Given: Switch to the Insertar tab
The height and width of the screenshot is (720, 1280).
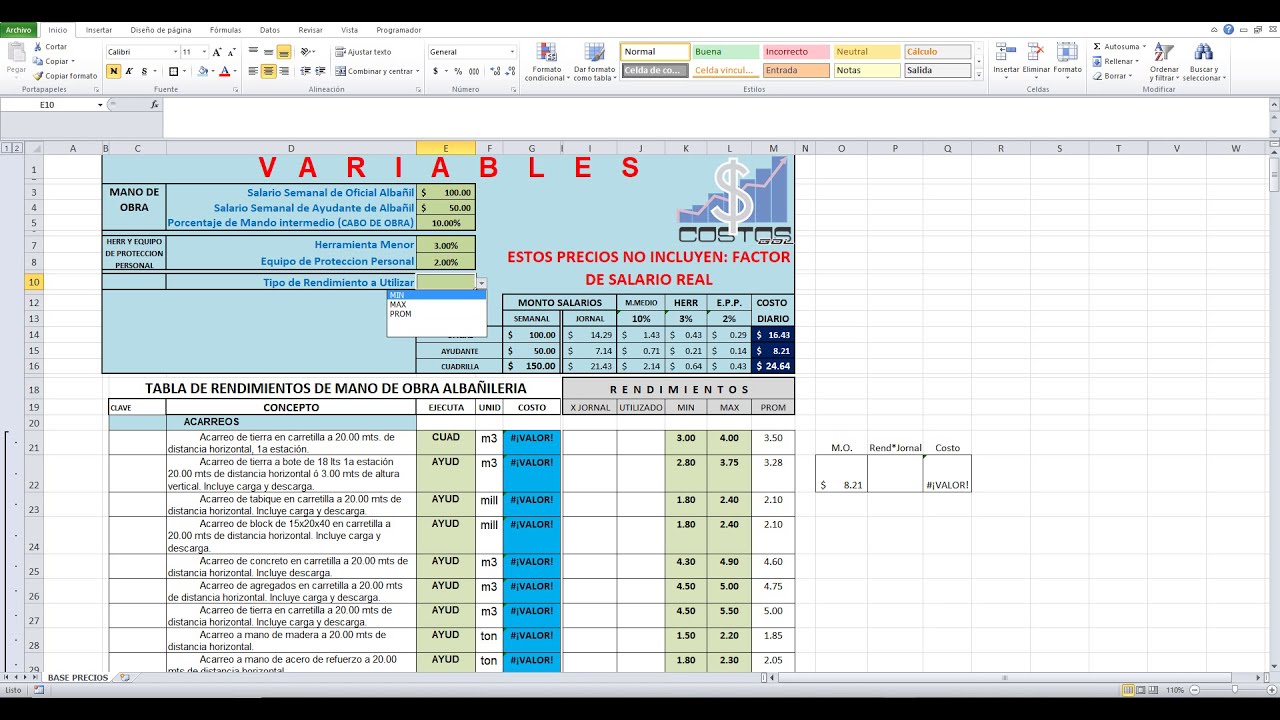Looking at the screenshot, I should pos(99,30).
